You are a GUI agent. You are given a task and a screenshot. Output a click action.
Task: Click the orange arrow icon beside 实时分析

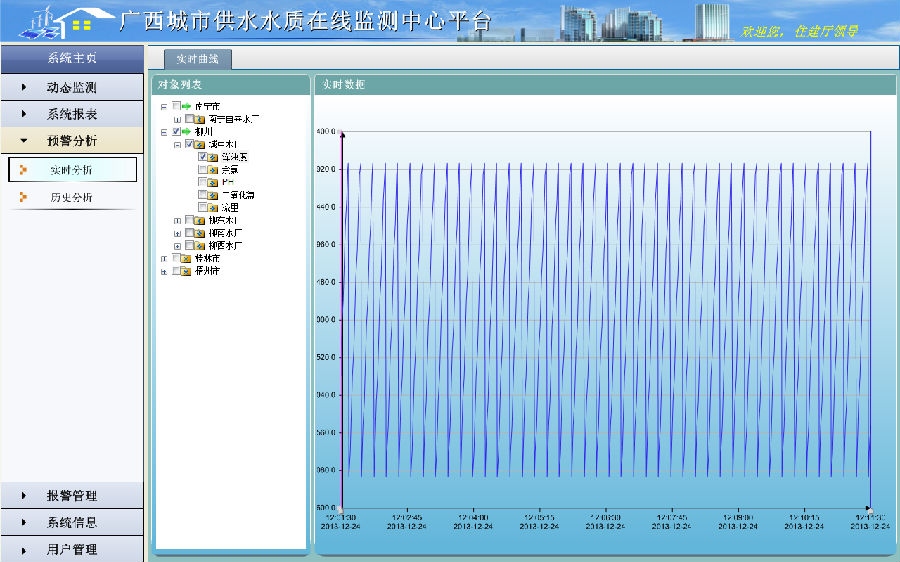point(23,170)
